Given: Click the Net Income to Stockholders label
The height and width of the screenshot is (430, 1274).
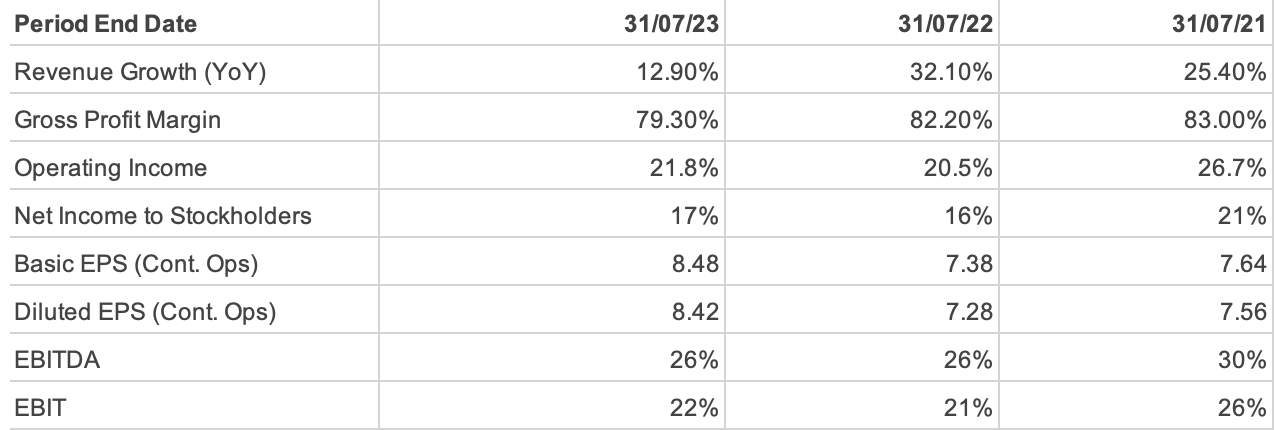Looking at the screenshot, I should 163,216.
